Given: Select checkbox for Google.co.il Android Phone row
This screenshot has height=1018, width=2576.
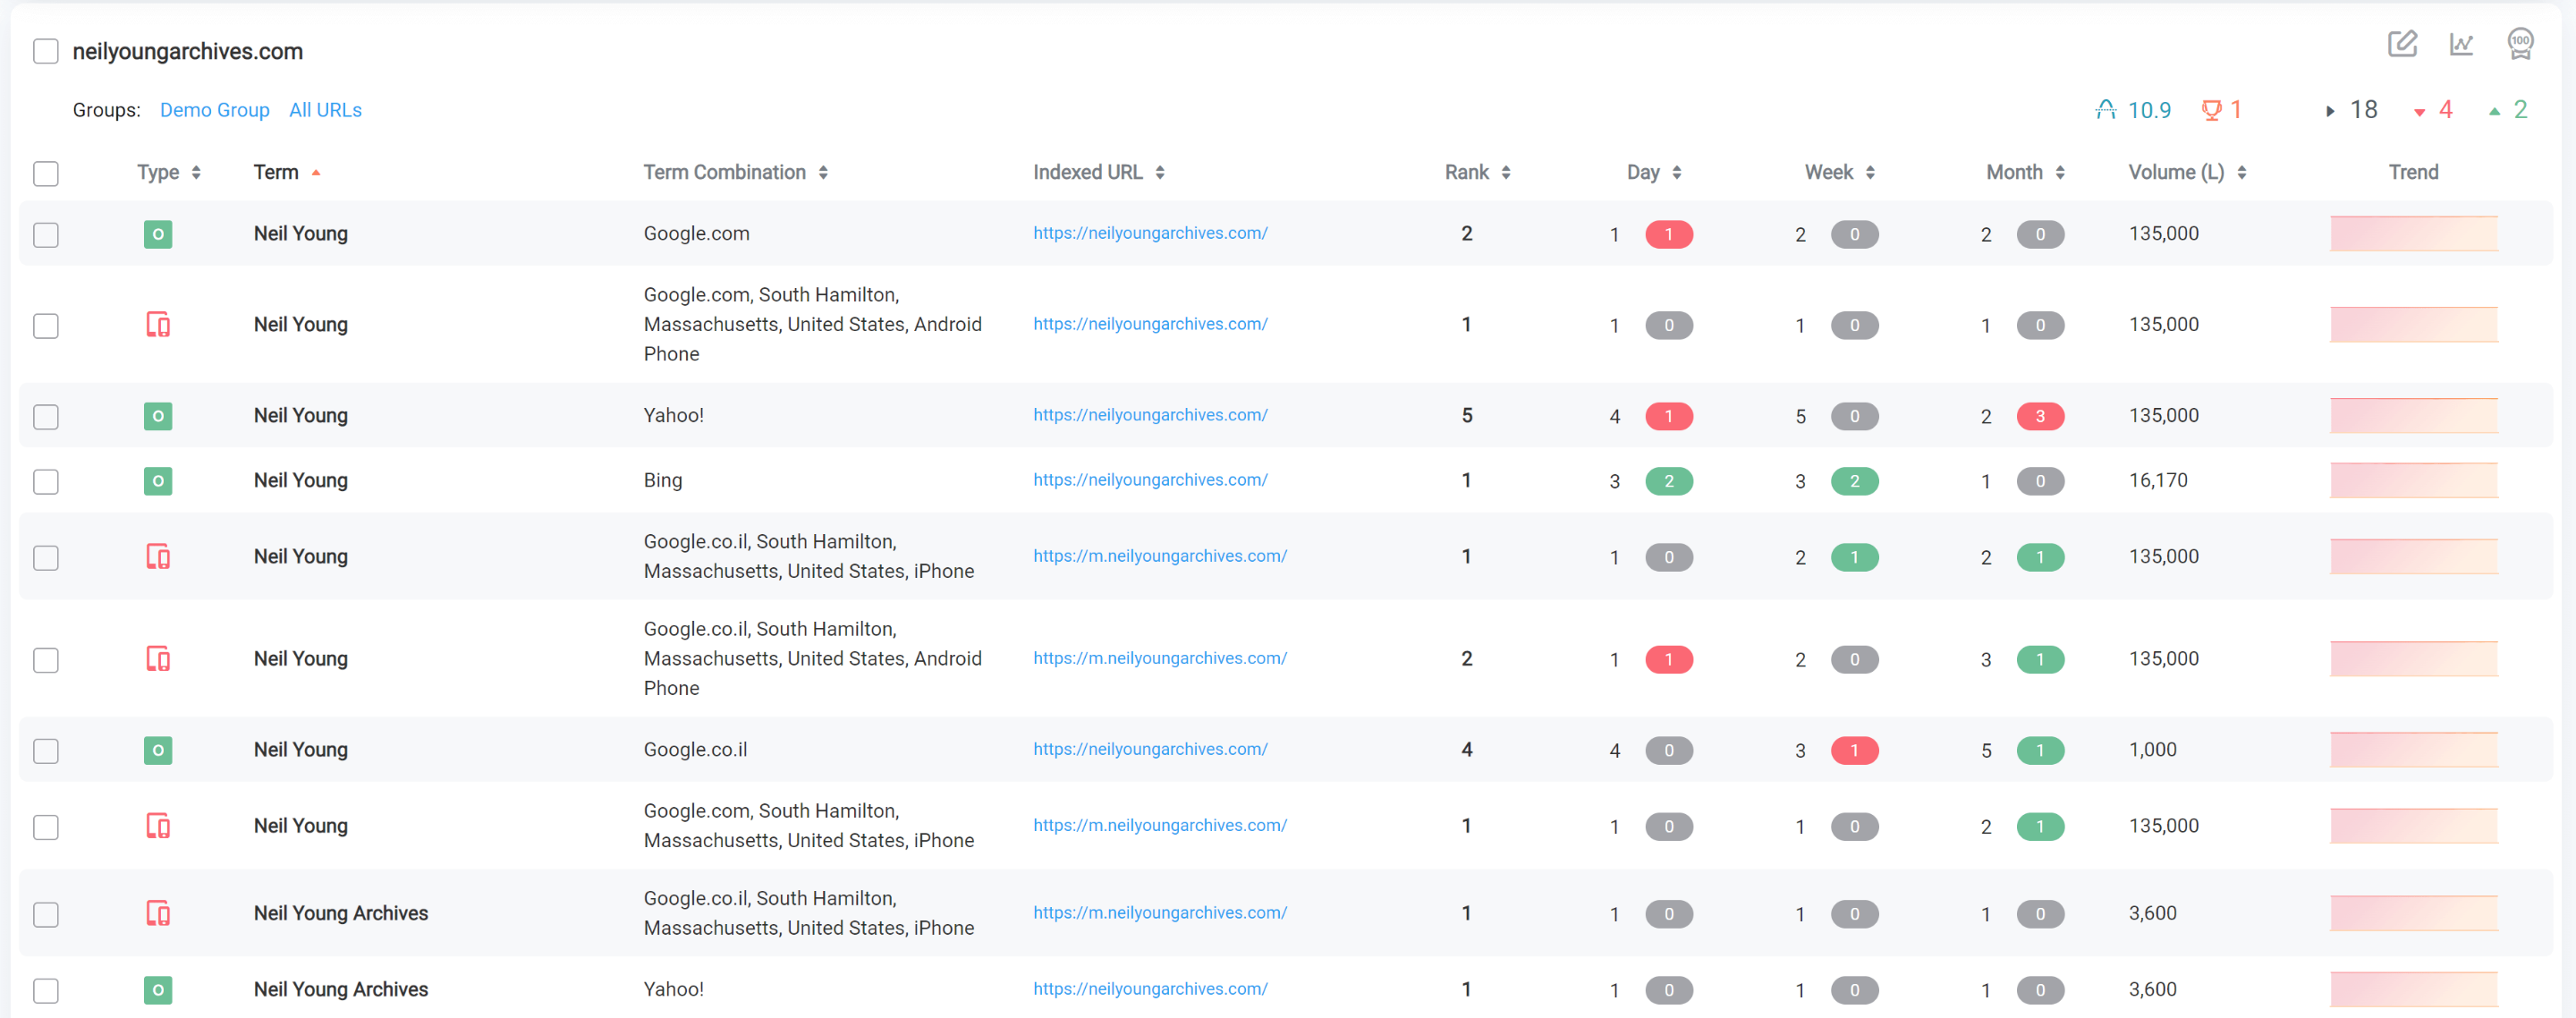Looking at the screenshot, I should click(x=46, y=660).
